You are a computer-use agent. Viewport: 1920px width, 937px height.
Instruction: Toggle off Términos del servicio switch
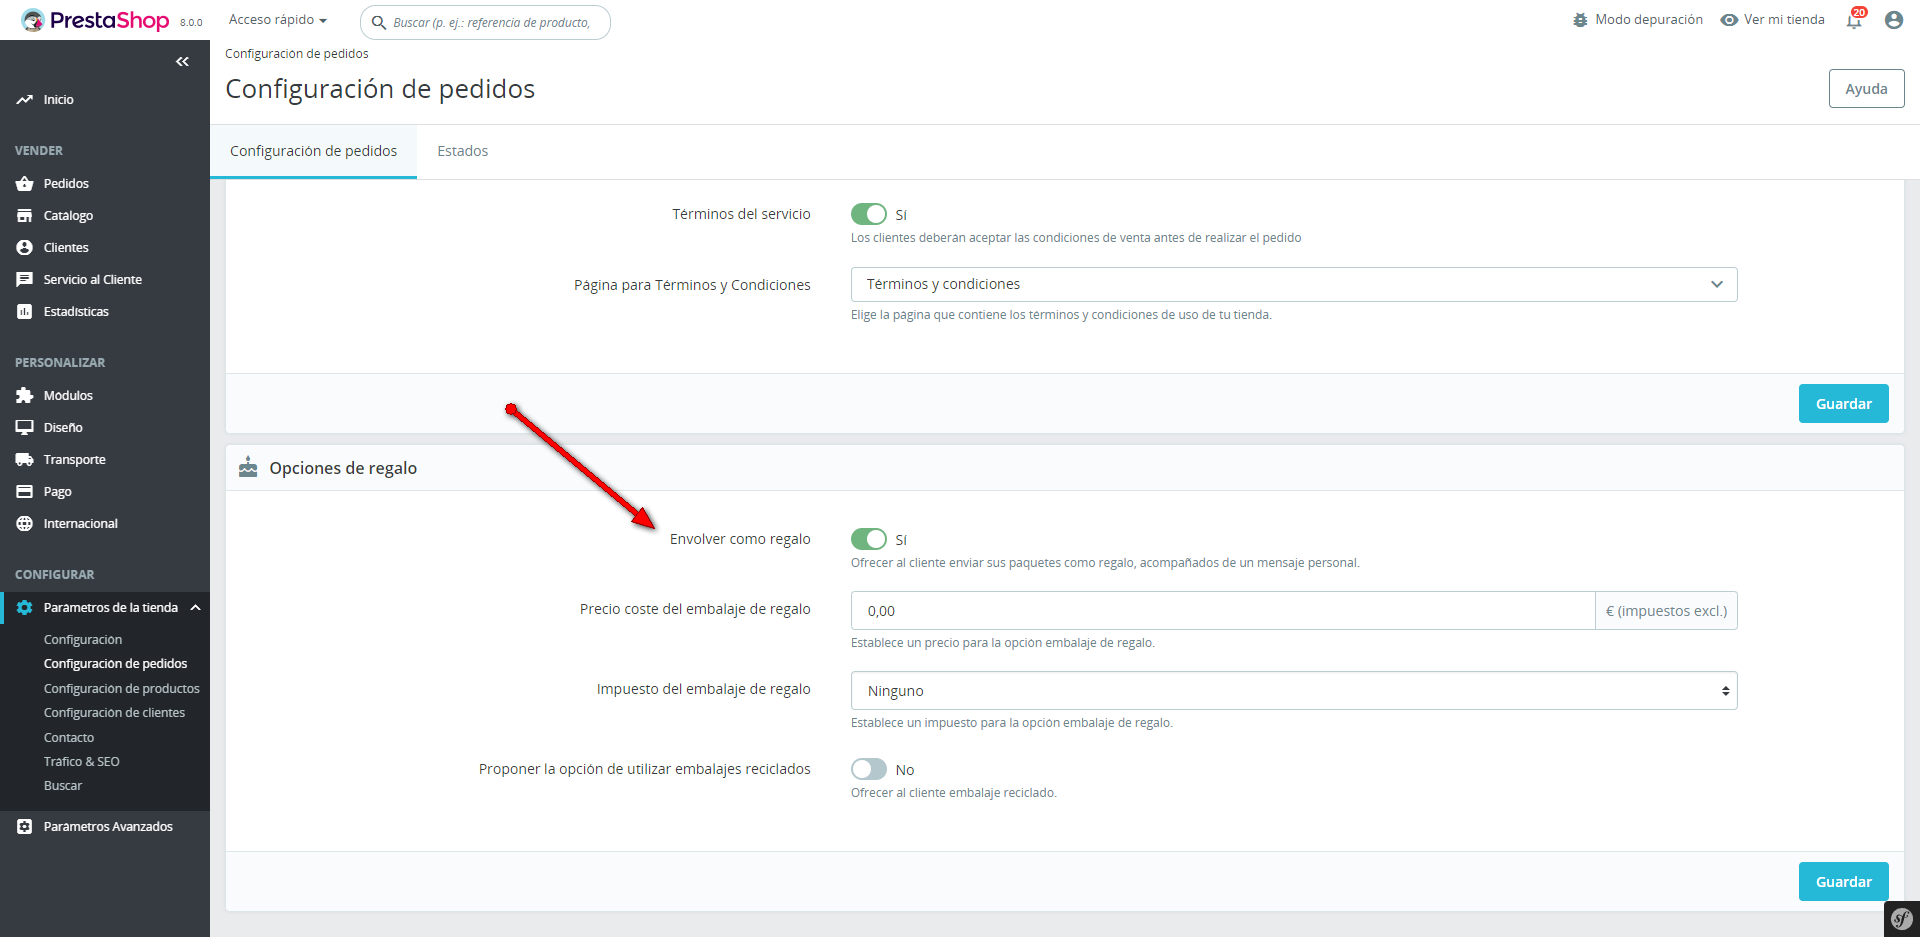pyautogui.click(x=868, y=214)
